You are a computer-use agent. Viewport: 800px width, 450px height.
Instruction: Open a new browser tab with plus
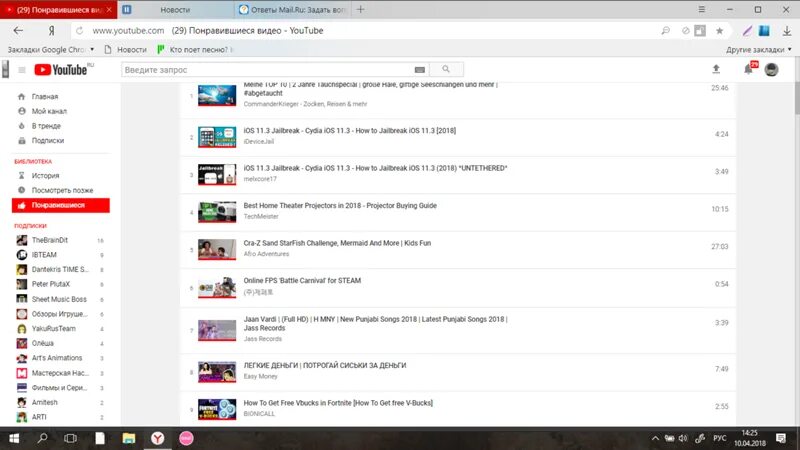pos(360,9)
